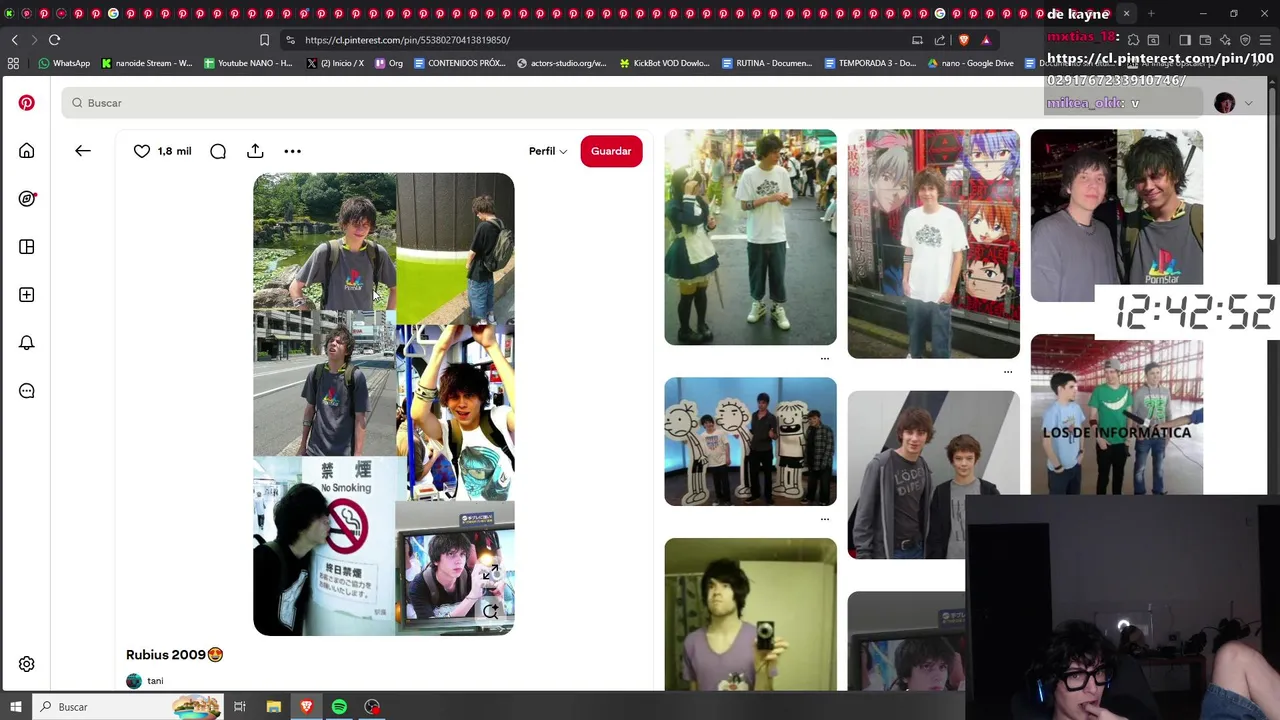Open a new browser tab with plus
The image size is (1280, 720).
[x=1151, y=14]
